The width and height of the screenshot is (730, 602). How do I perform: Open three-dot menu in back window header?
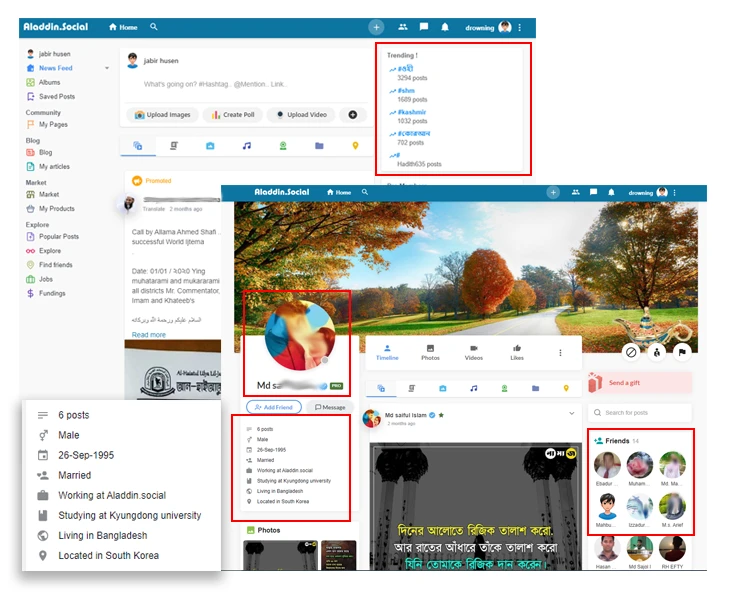coord(520,27)
